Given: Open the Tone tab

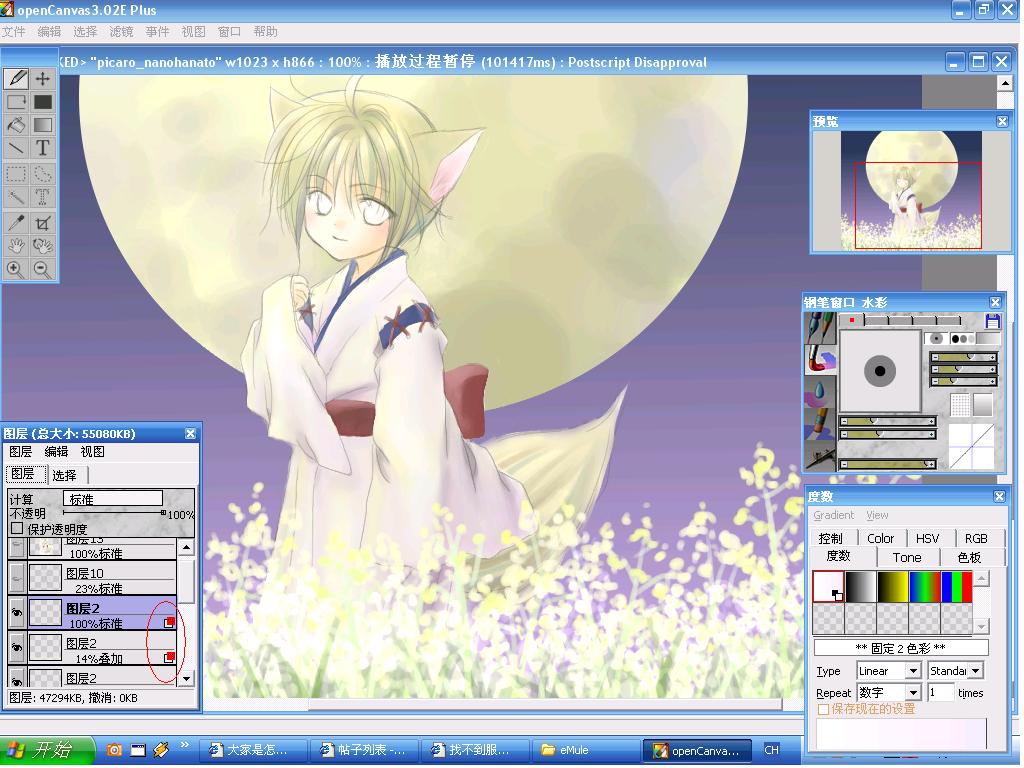Looking at the screenshot, I should pyautogui.click(x=907, y=558).
